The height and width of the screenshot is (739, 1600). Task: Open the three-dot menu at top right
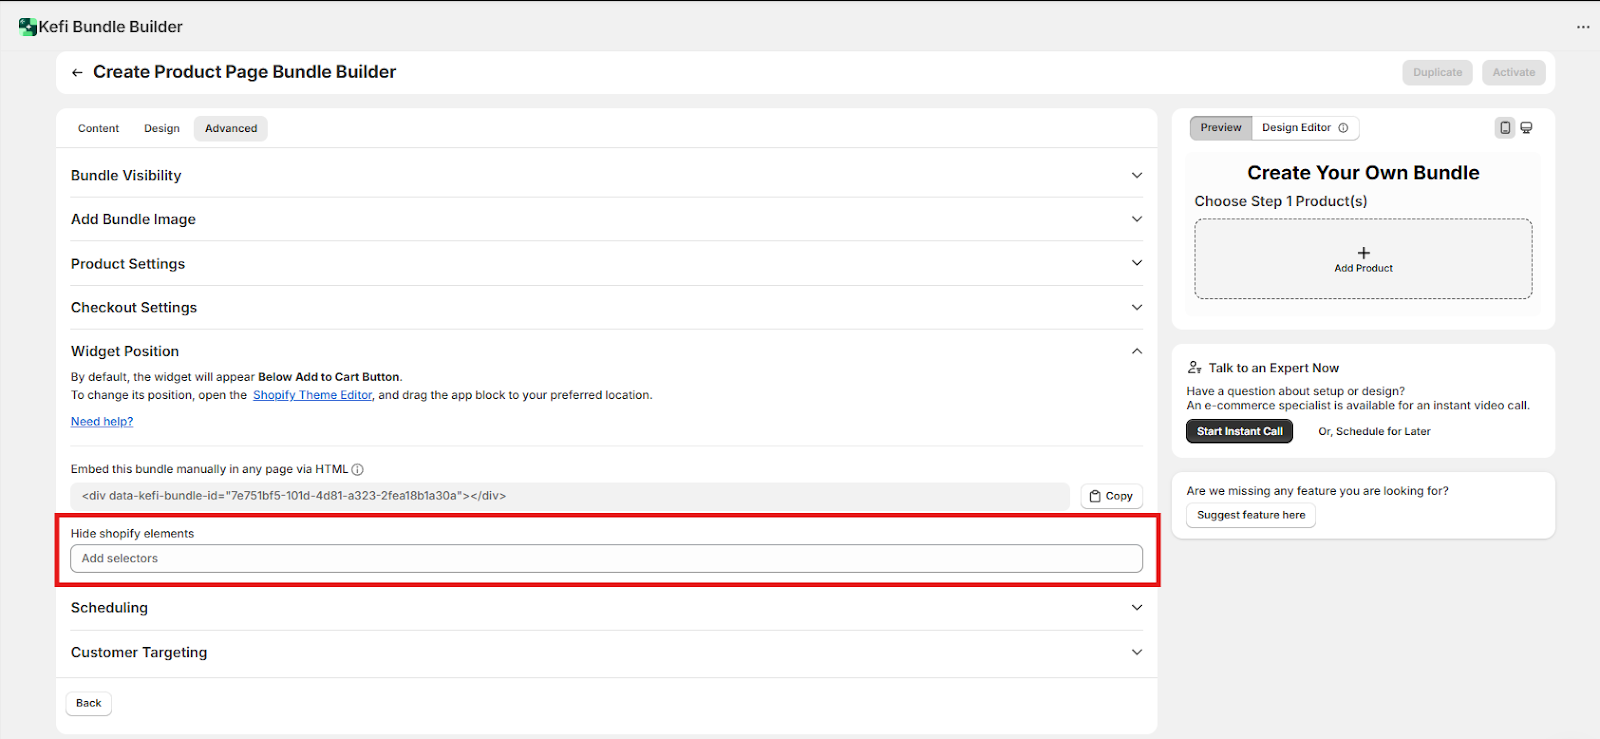tap(1583, 27)
